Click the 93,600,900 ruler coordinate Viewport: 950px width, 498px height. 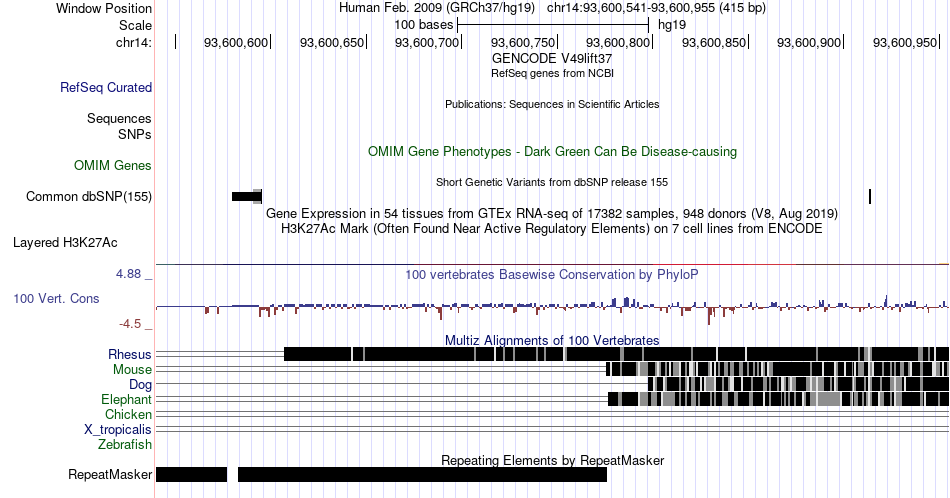click(x=809, y=42)
